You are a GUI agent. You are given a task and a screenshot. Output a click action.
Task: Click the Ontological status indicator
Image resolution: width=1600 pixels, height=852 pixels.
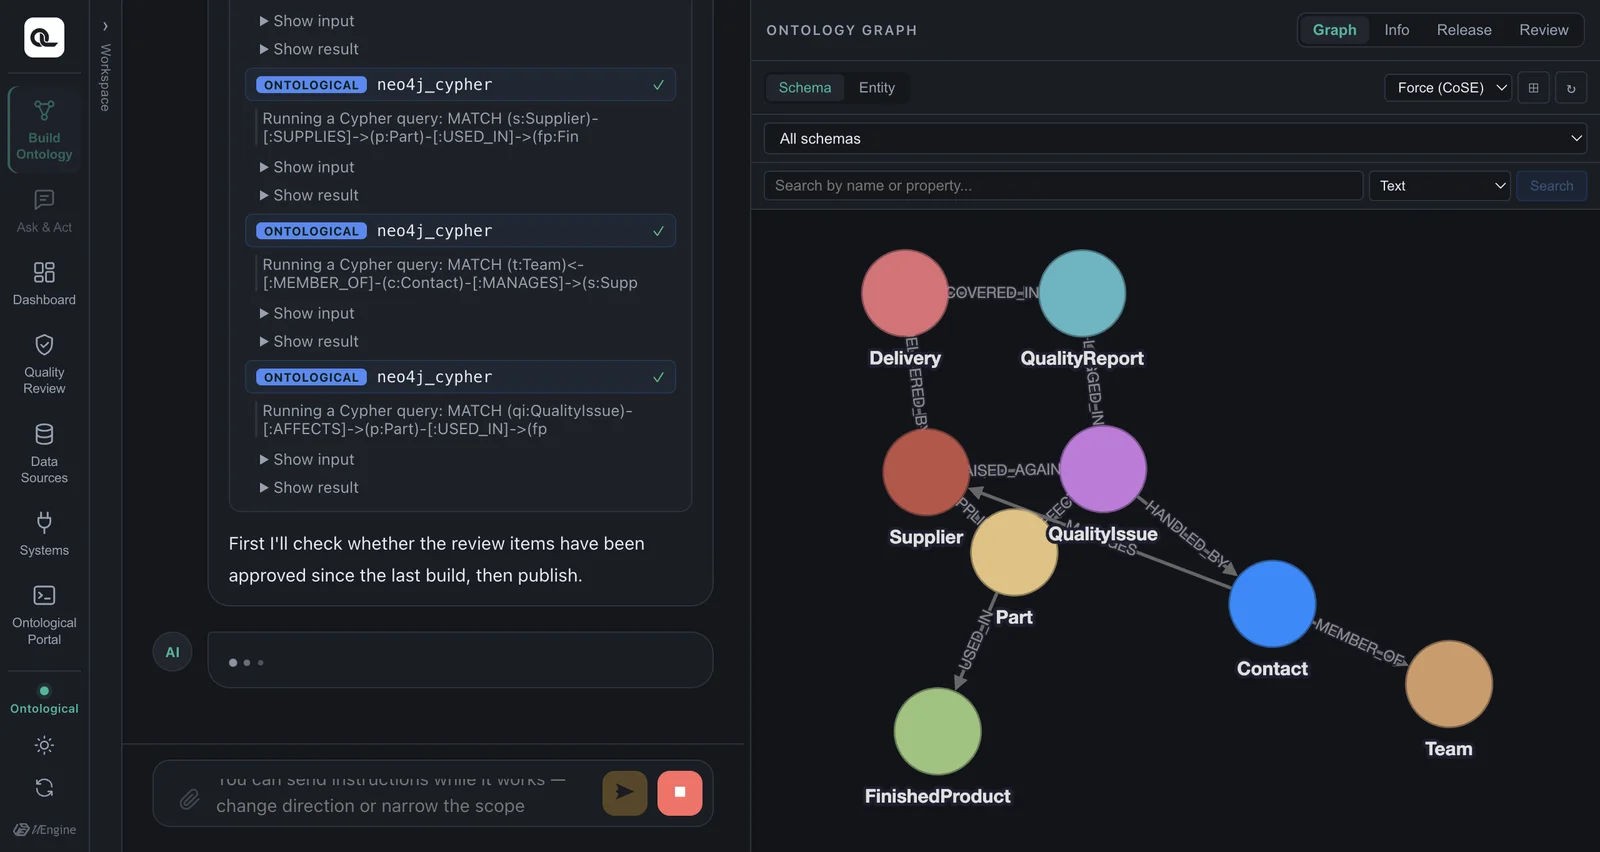coord(44,700)
